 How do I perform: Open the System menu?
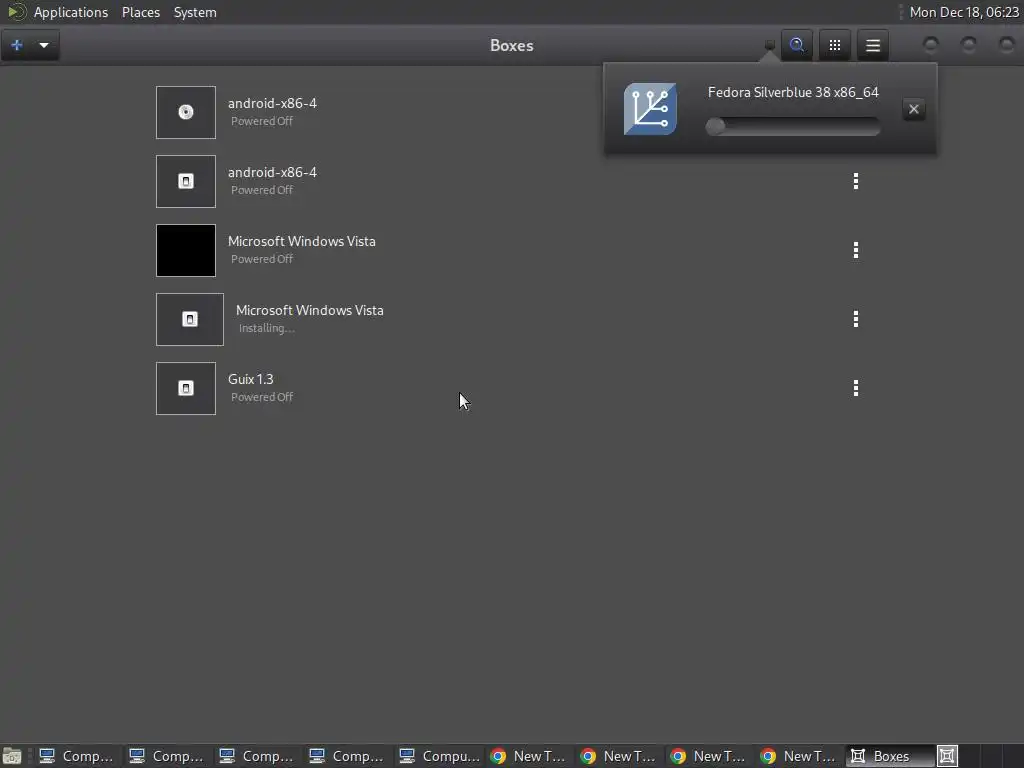click(x=195, y=12)
